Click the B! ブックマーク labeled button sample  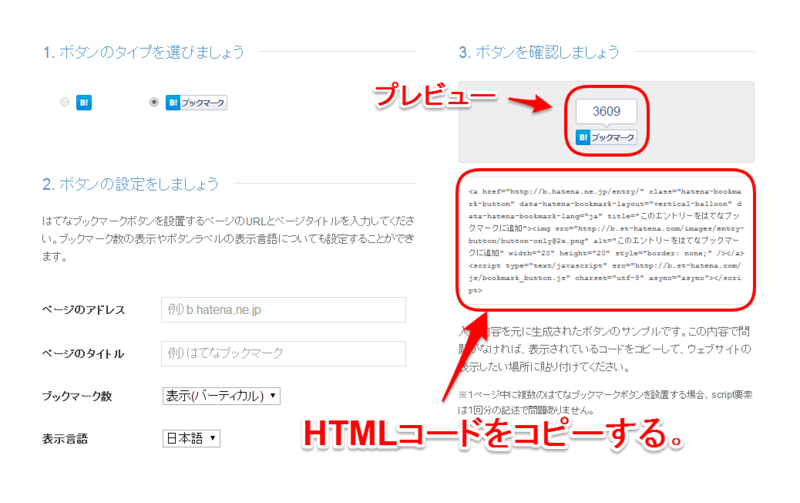click(x=196, y=103)
